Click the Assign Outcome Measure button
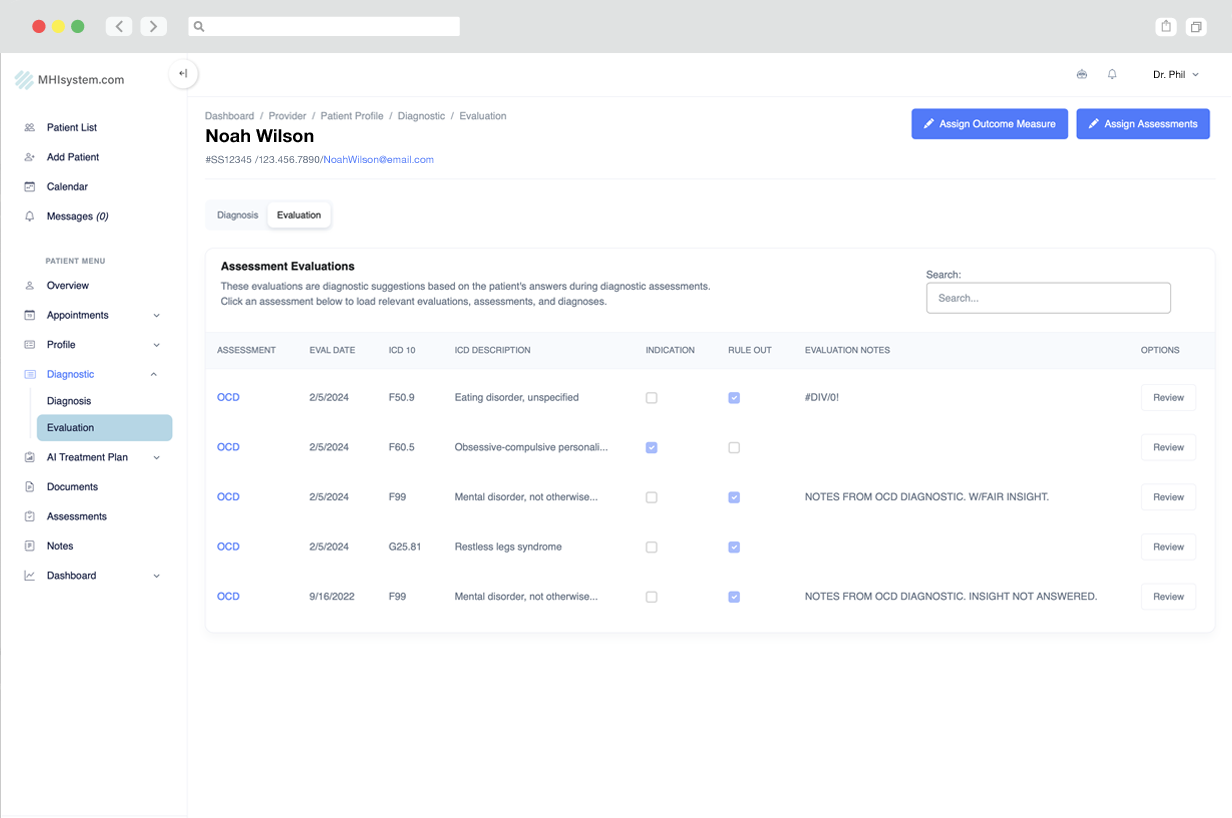Image resolution: width=1232 pixels, height=818 pixels. (x=989, y=124)
